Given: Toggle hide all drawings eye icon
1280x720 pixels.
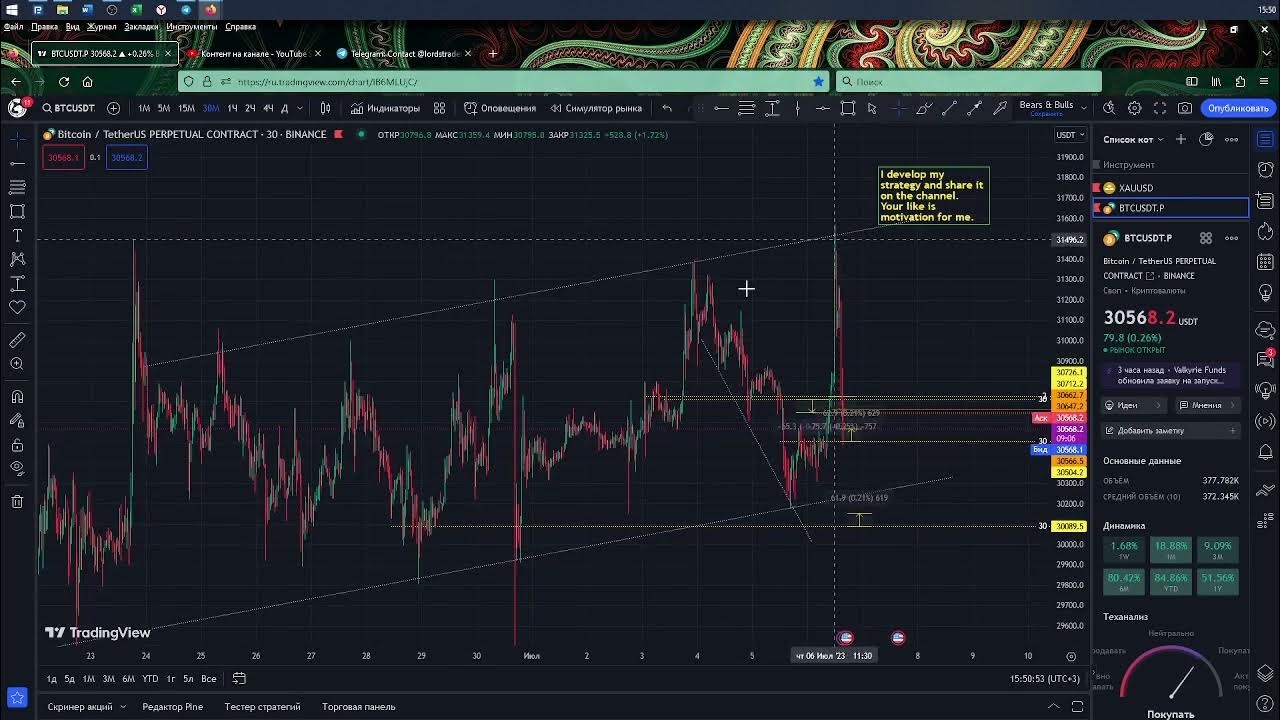Looking at the screenshot, I should tap(17, 468).
